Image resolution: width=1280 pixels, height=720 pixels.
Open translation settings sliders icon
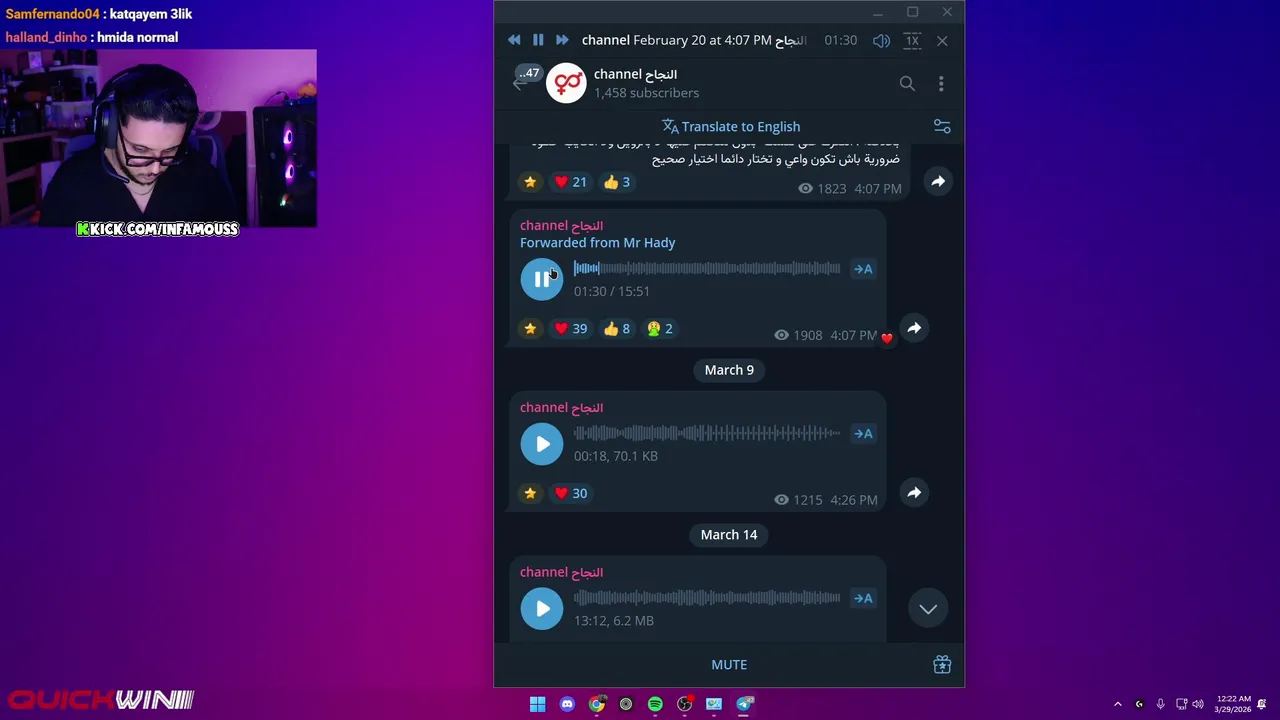[x=942, y=126]
